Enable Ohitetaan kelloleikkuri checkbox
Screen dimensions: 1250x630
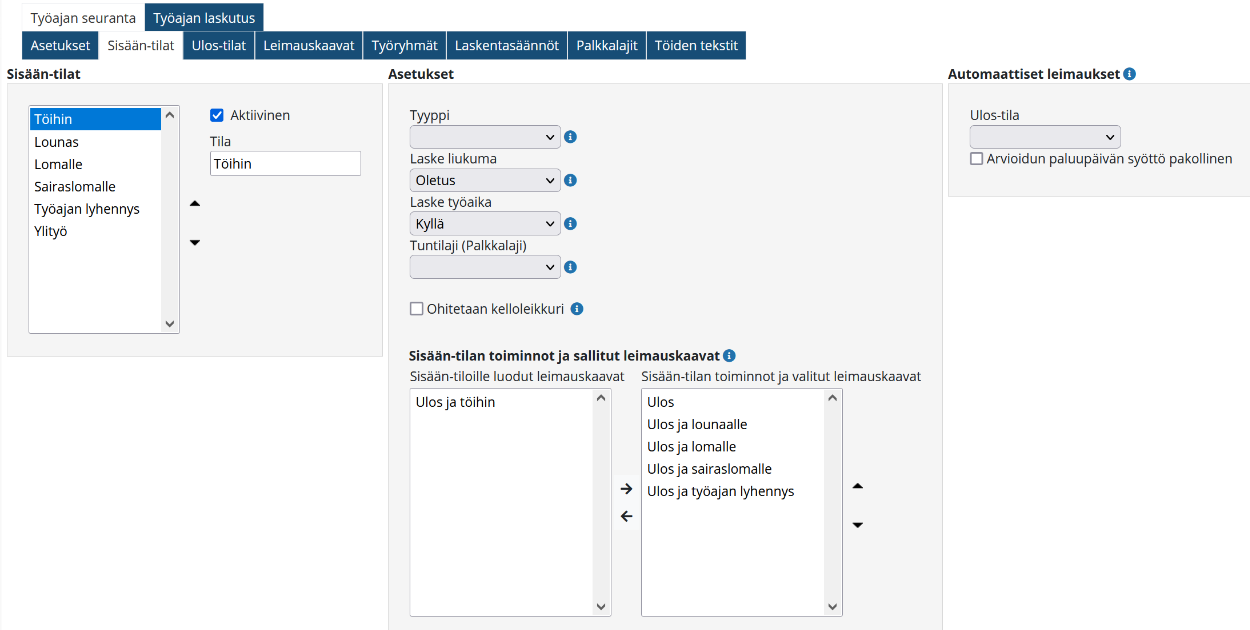[417, 309]
